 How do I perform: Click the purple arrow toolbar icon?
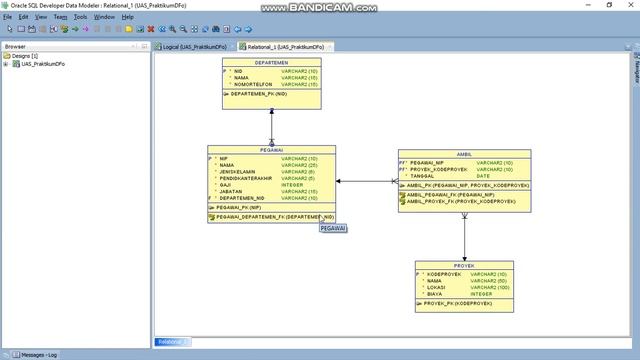point(86,29)
